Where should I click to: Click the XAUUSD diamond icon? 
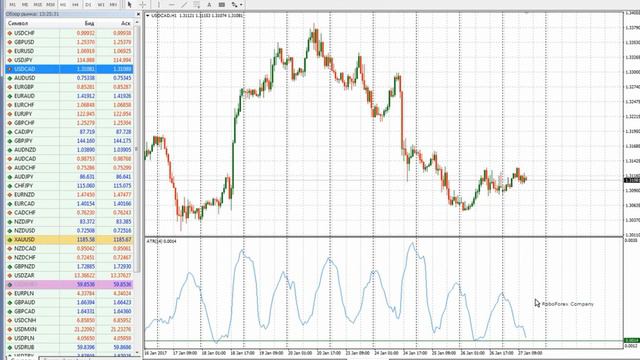coord(10,240)
